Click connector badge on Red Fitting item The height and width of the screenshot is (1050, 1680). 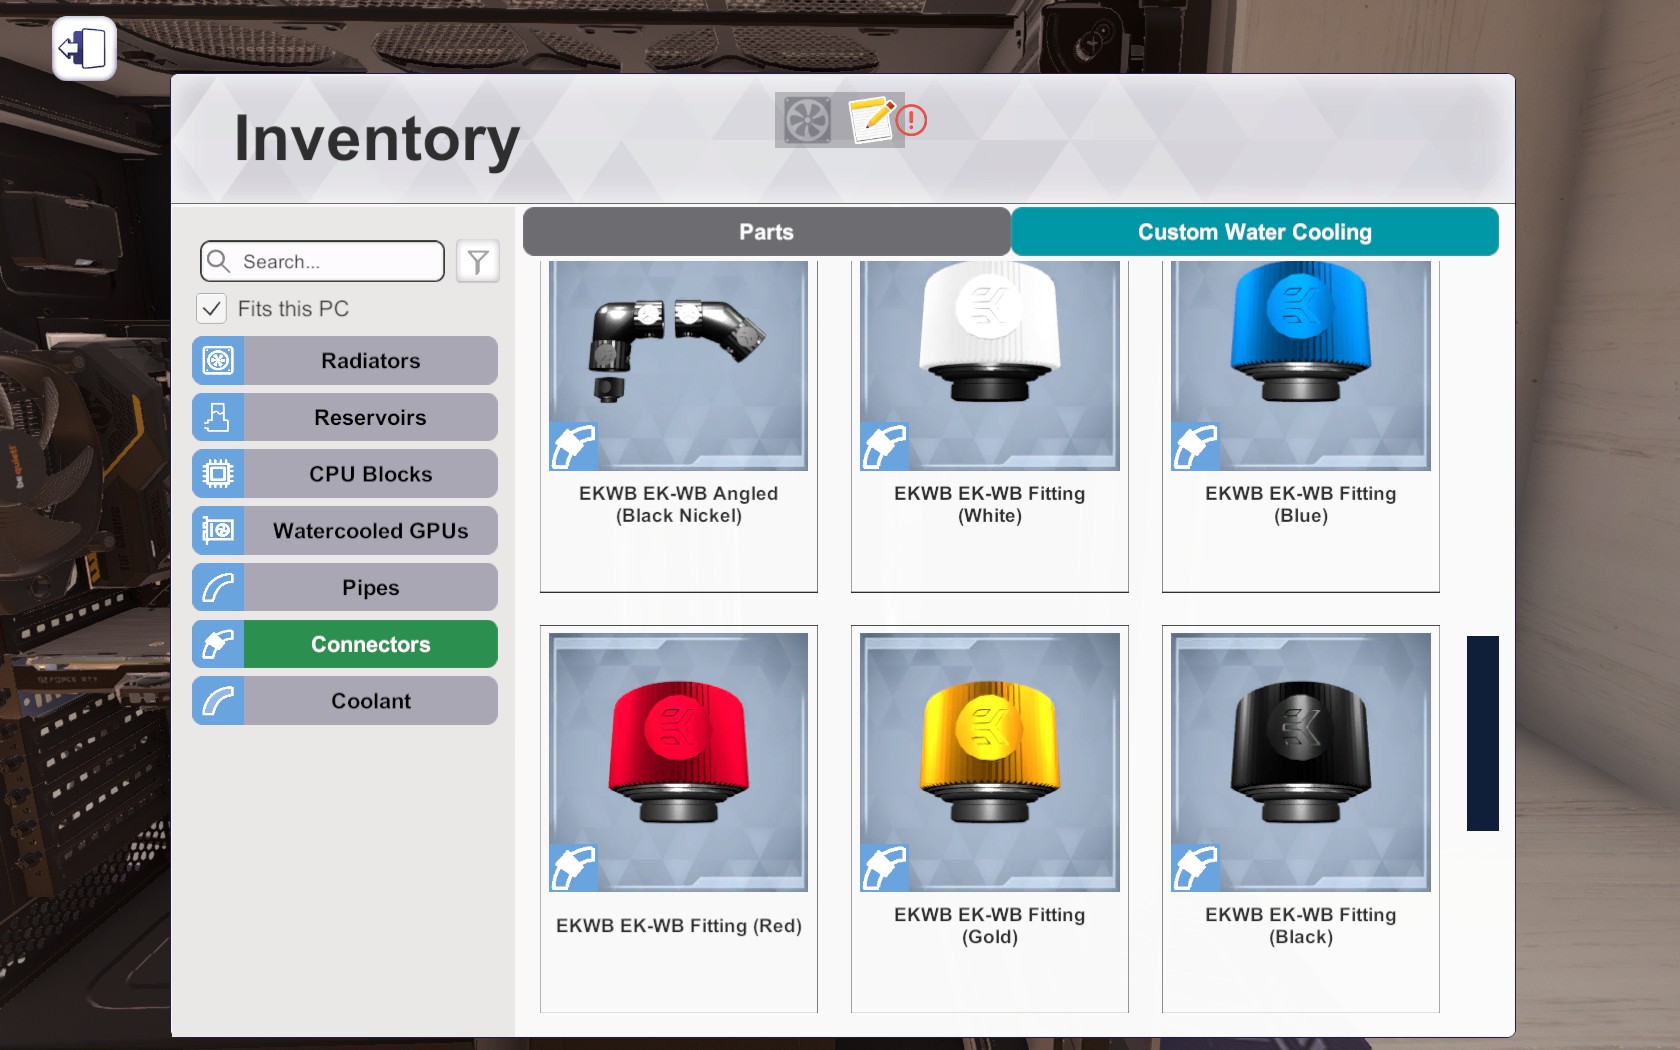[574, 867]
